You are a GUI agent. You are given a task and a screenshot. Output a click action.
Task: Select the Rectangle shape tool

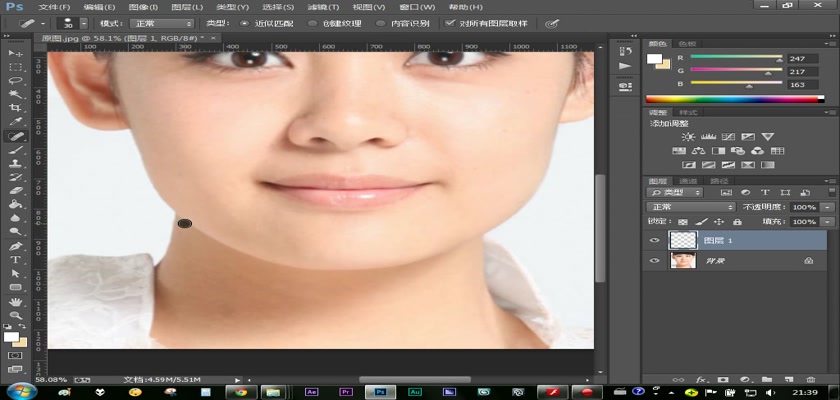[16, 288]
